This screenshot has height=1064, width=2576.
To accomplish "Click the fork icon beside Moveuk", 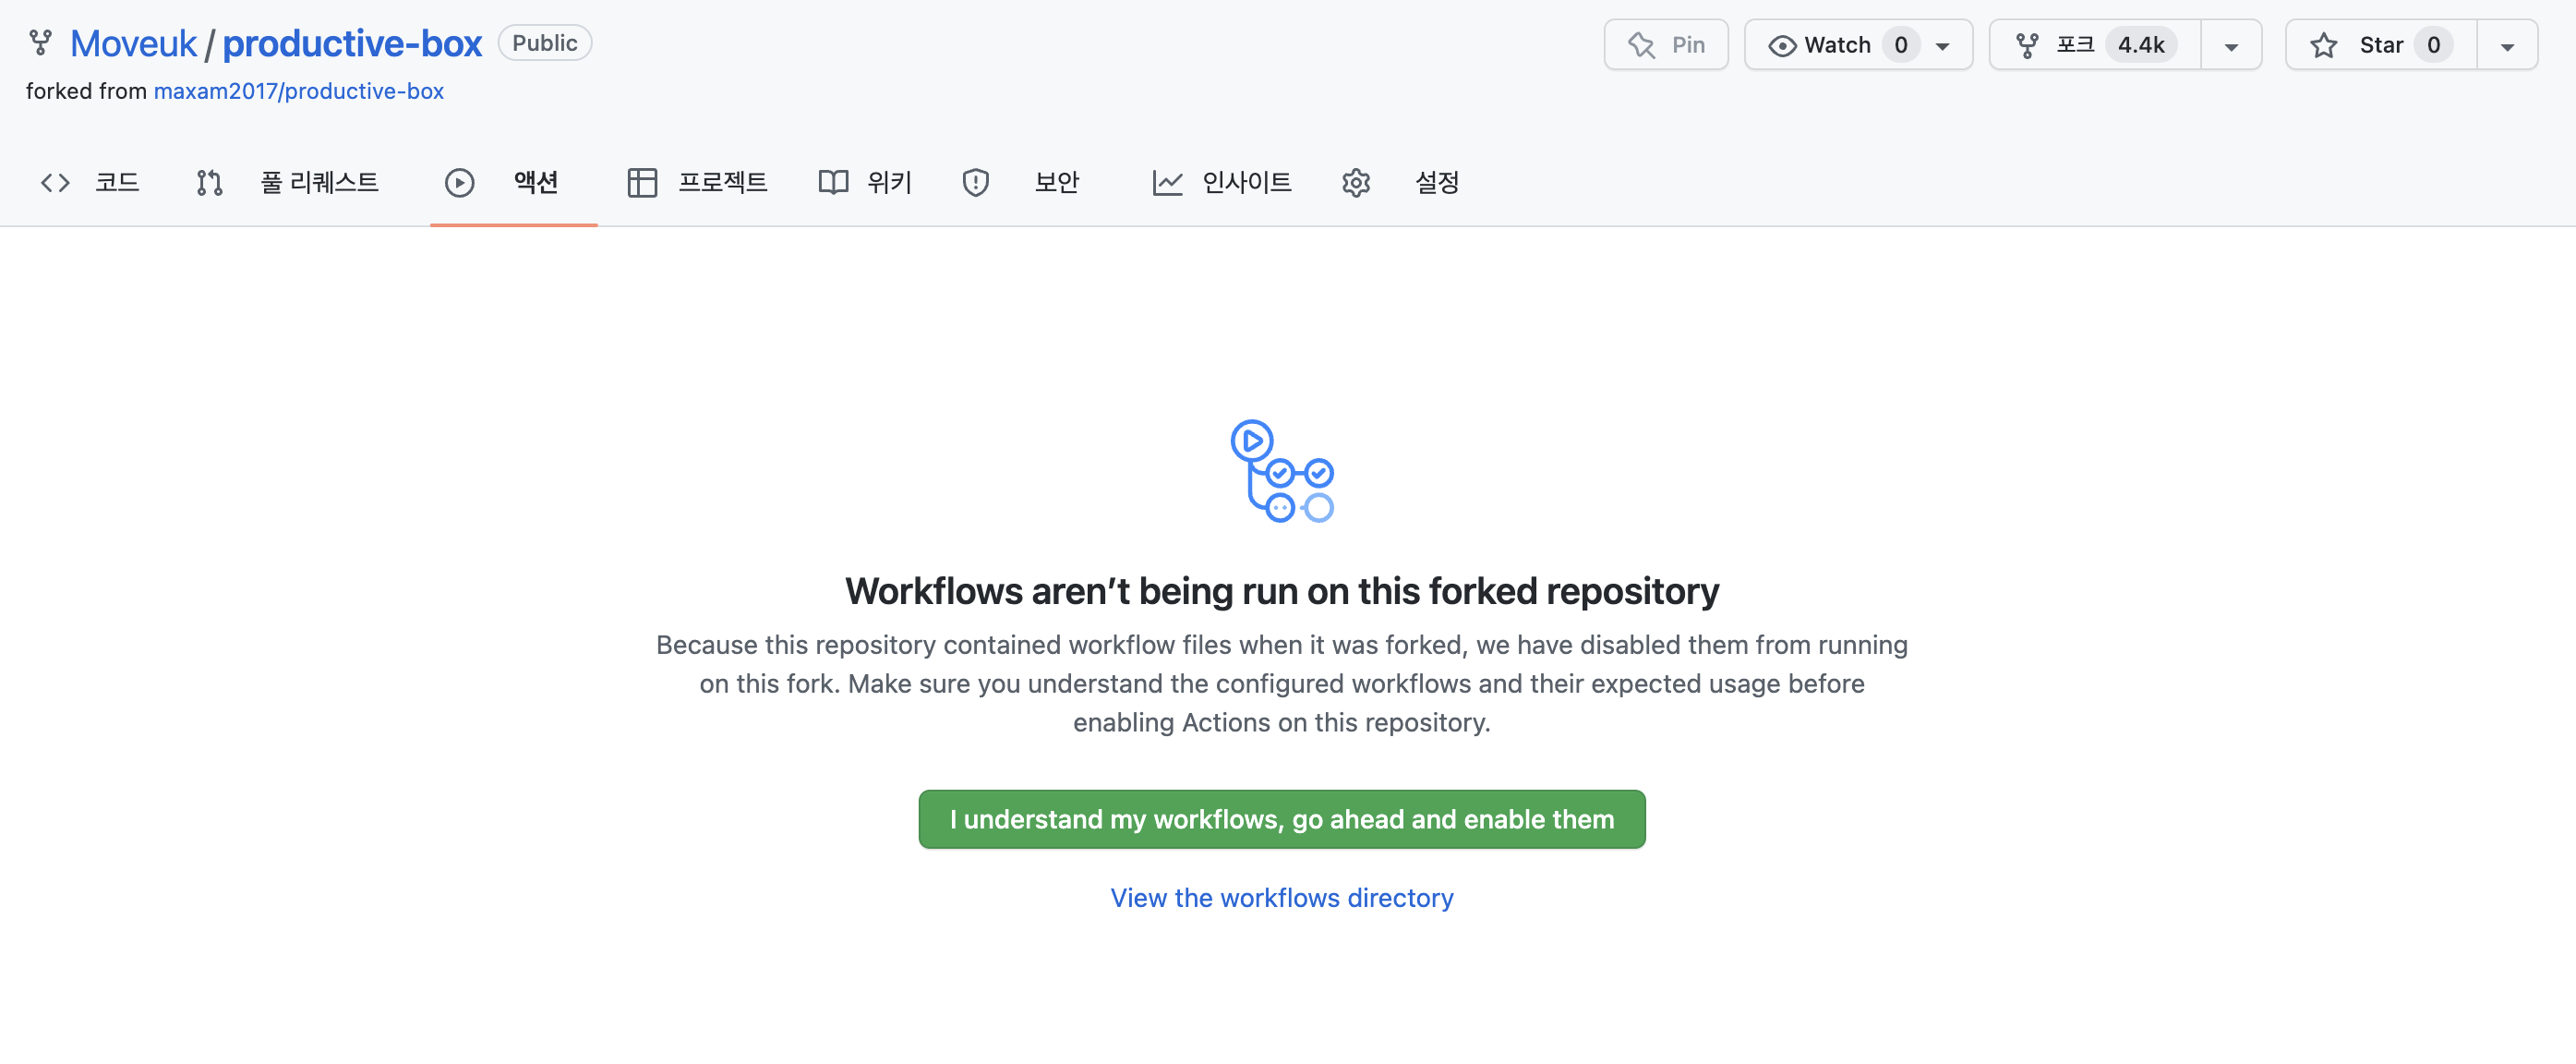I will [x=40, y=43].
